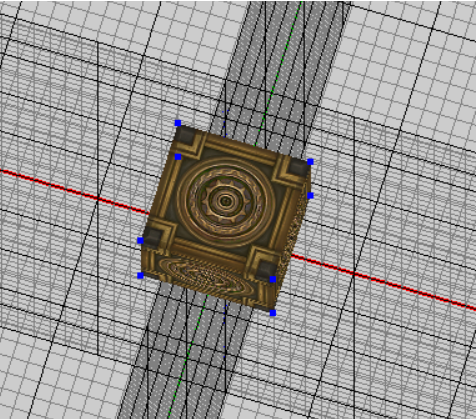The width and height of the screenshot is (476, 419).
Task: Click the red axis line left of the cube
Action: coord(75,192)
